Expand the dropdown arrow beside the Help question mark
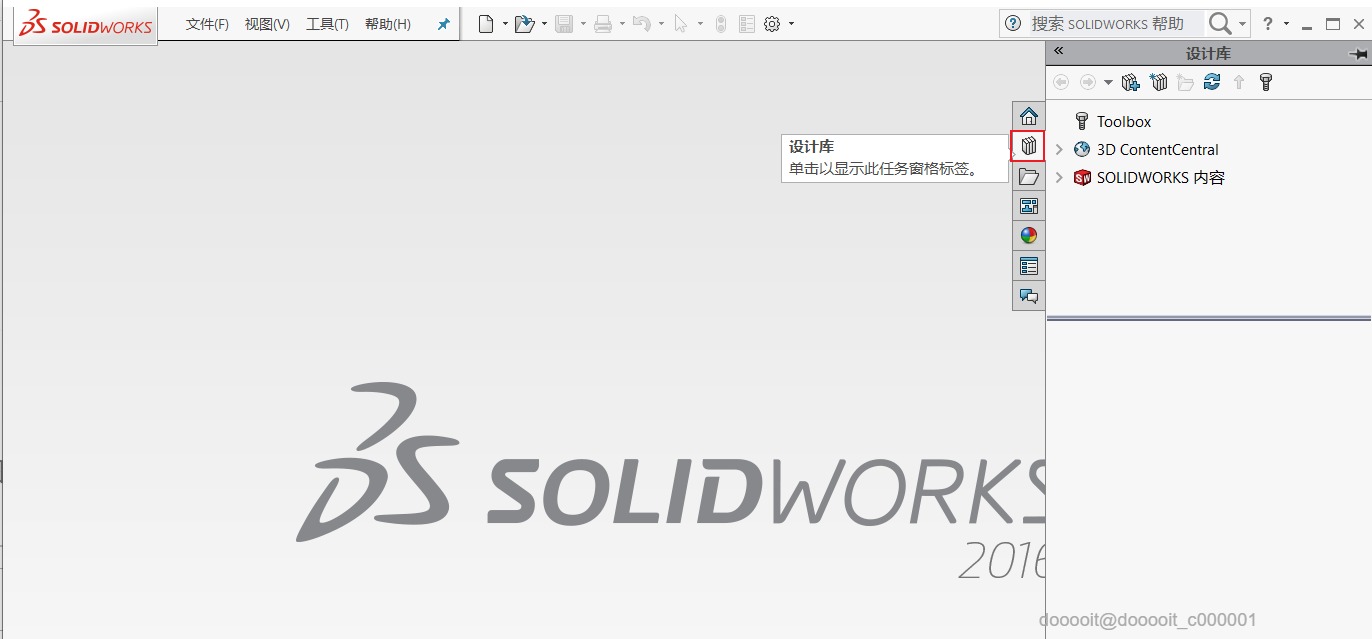1372x639 pixels. point(1286,24)
